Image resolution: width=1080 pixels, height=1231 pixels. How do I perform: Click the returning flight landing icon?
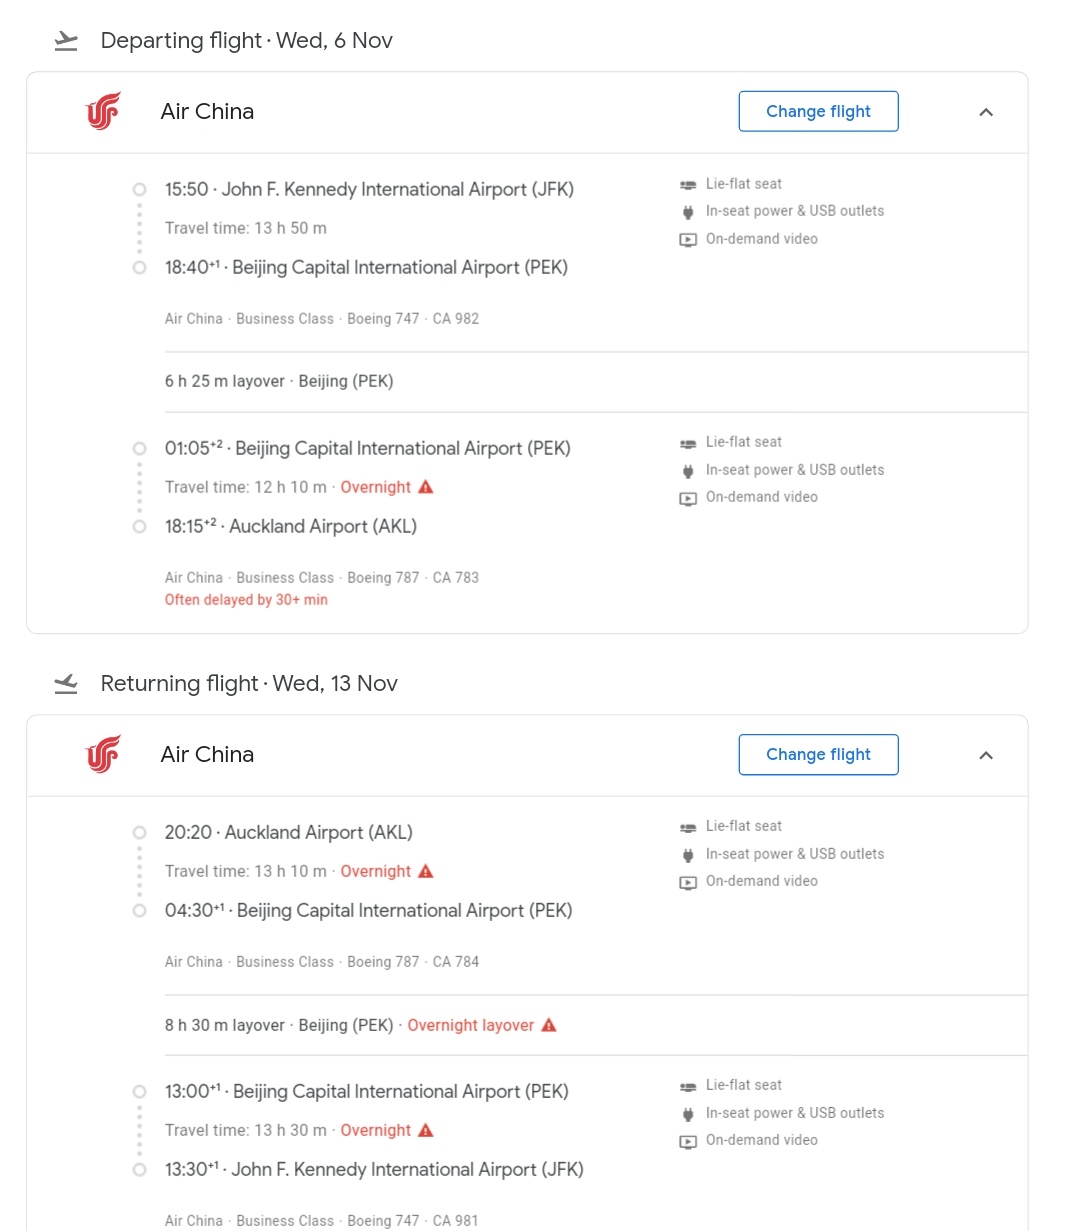click(x=65, y=684)
